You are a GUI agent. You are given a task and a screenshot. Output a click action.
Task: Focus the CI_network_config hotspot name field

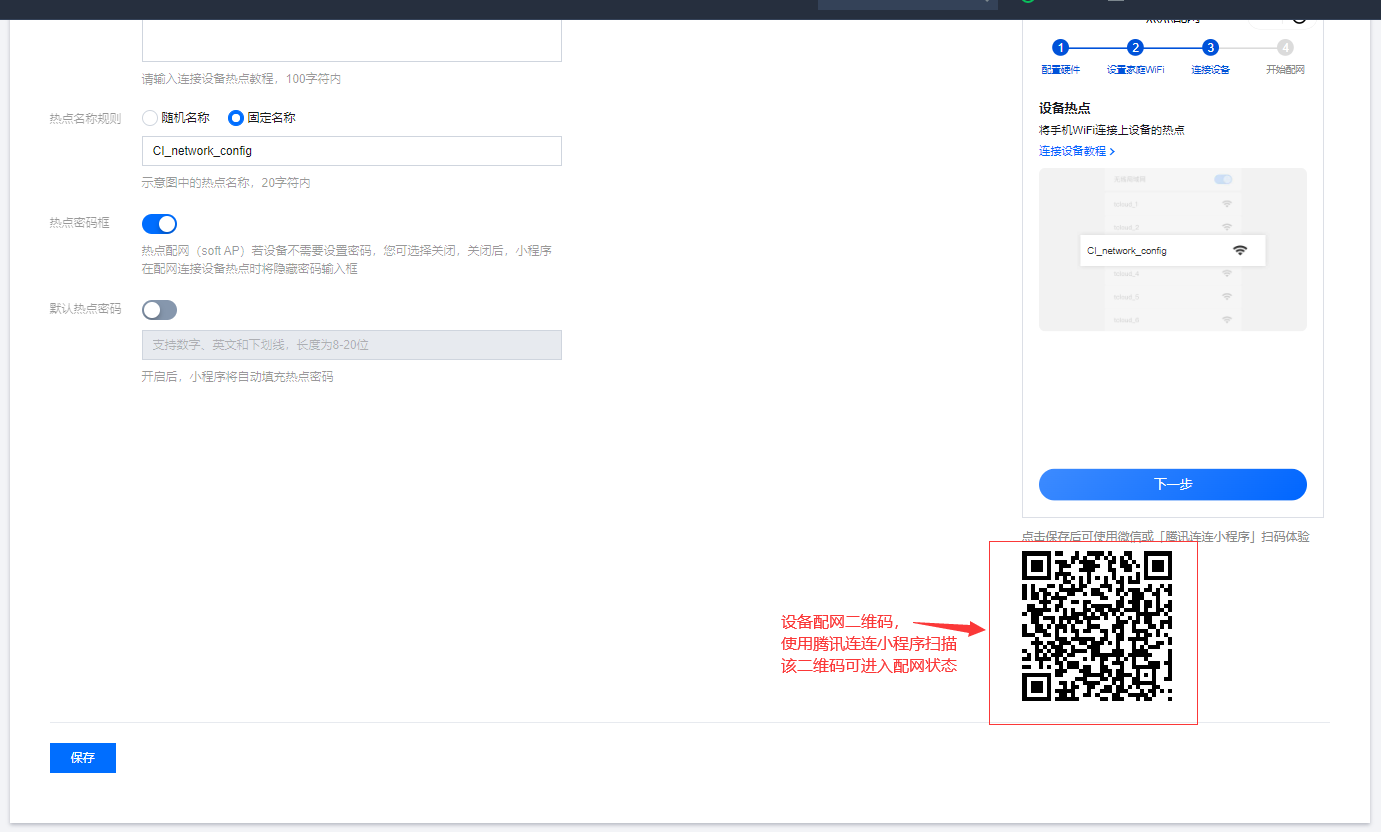pos(351,151)
